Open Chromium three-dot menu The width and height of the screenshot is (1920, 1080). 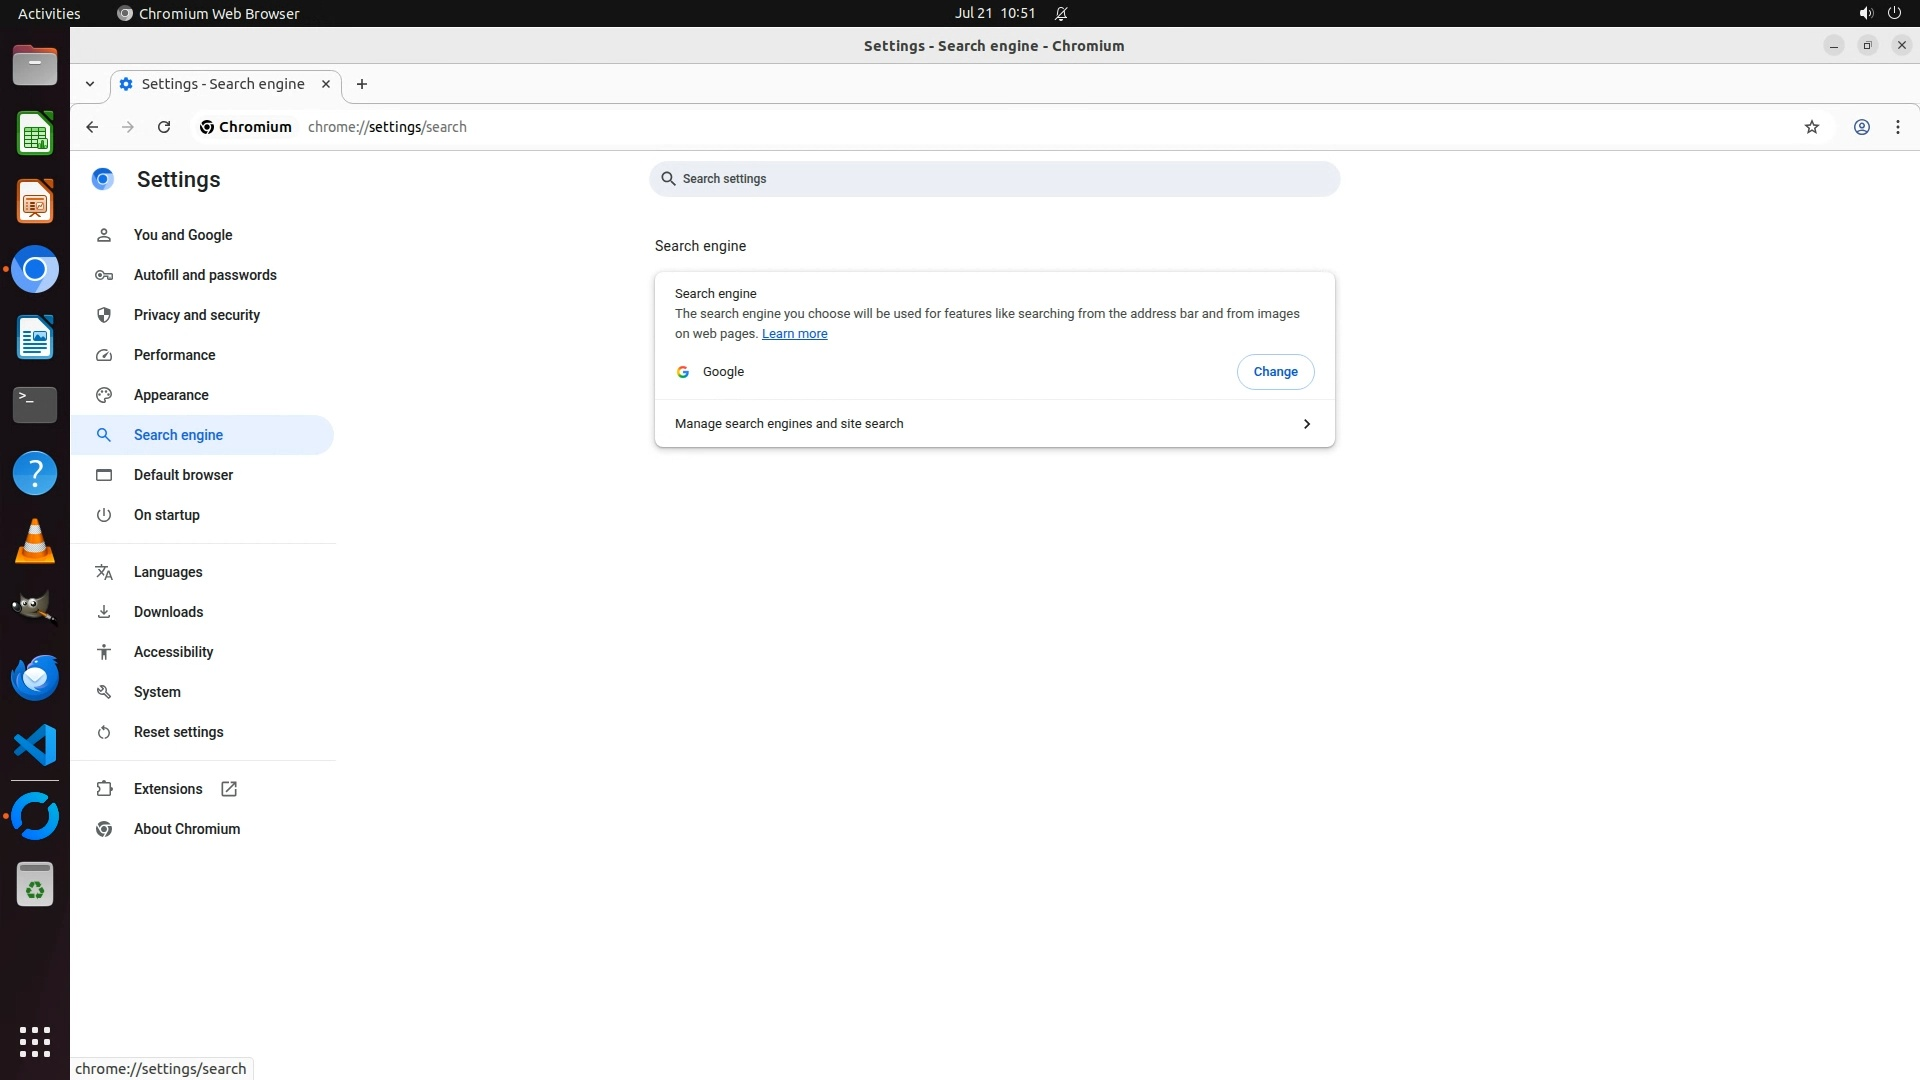click(x=1897, y=127)
